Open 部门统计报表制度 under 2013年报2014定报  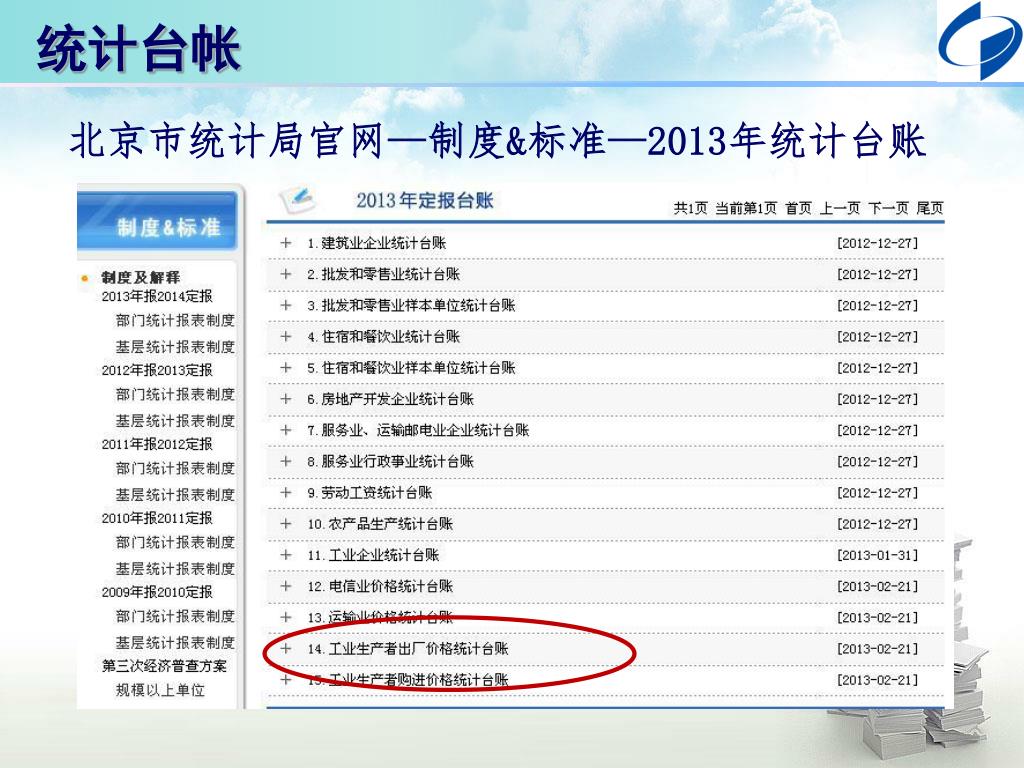pyautogui.click(x=175, y=321)
